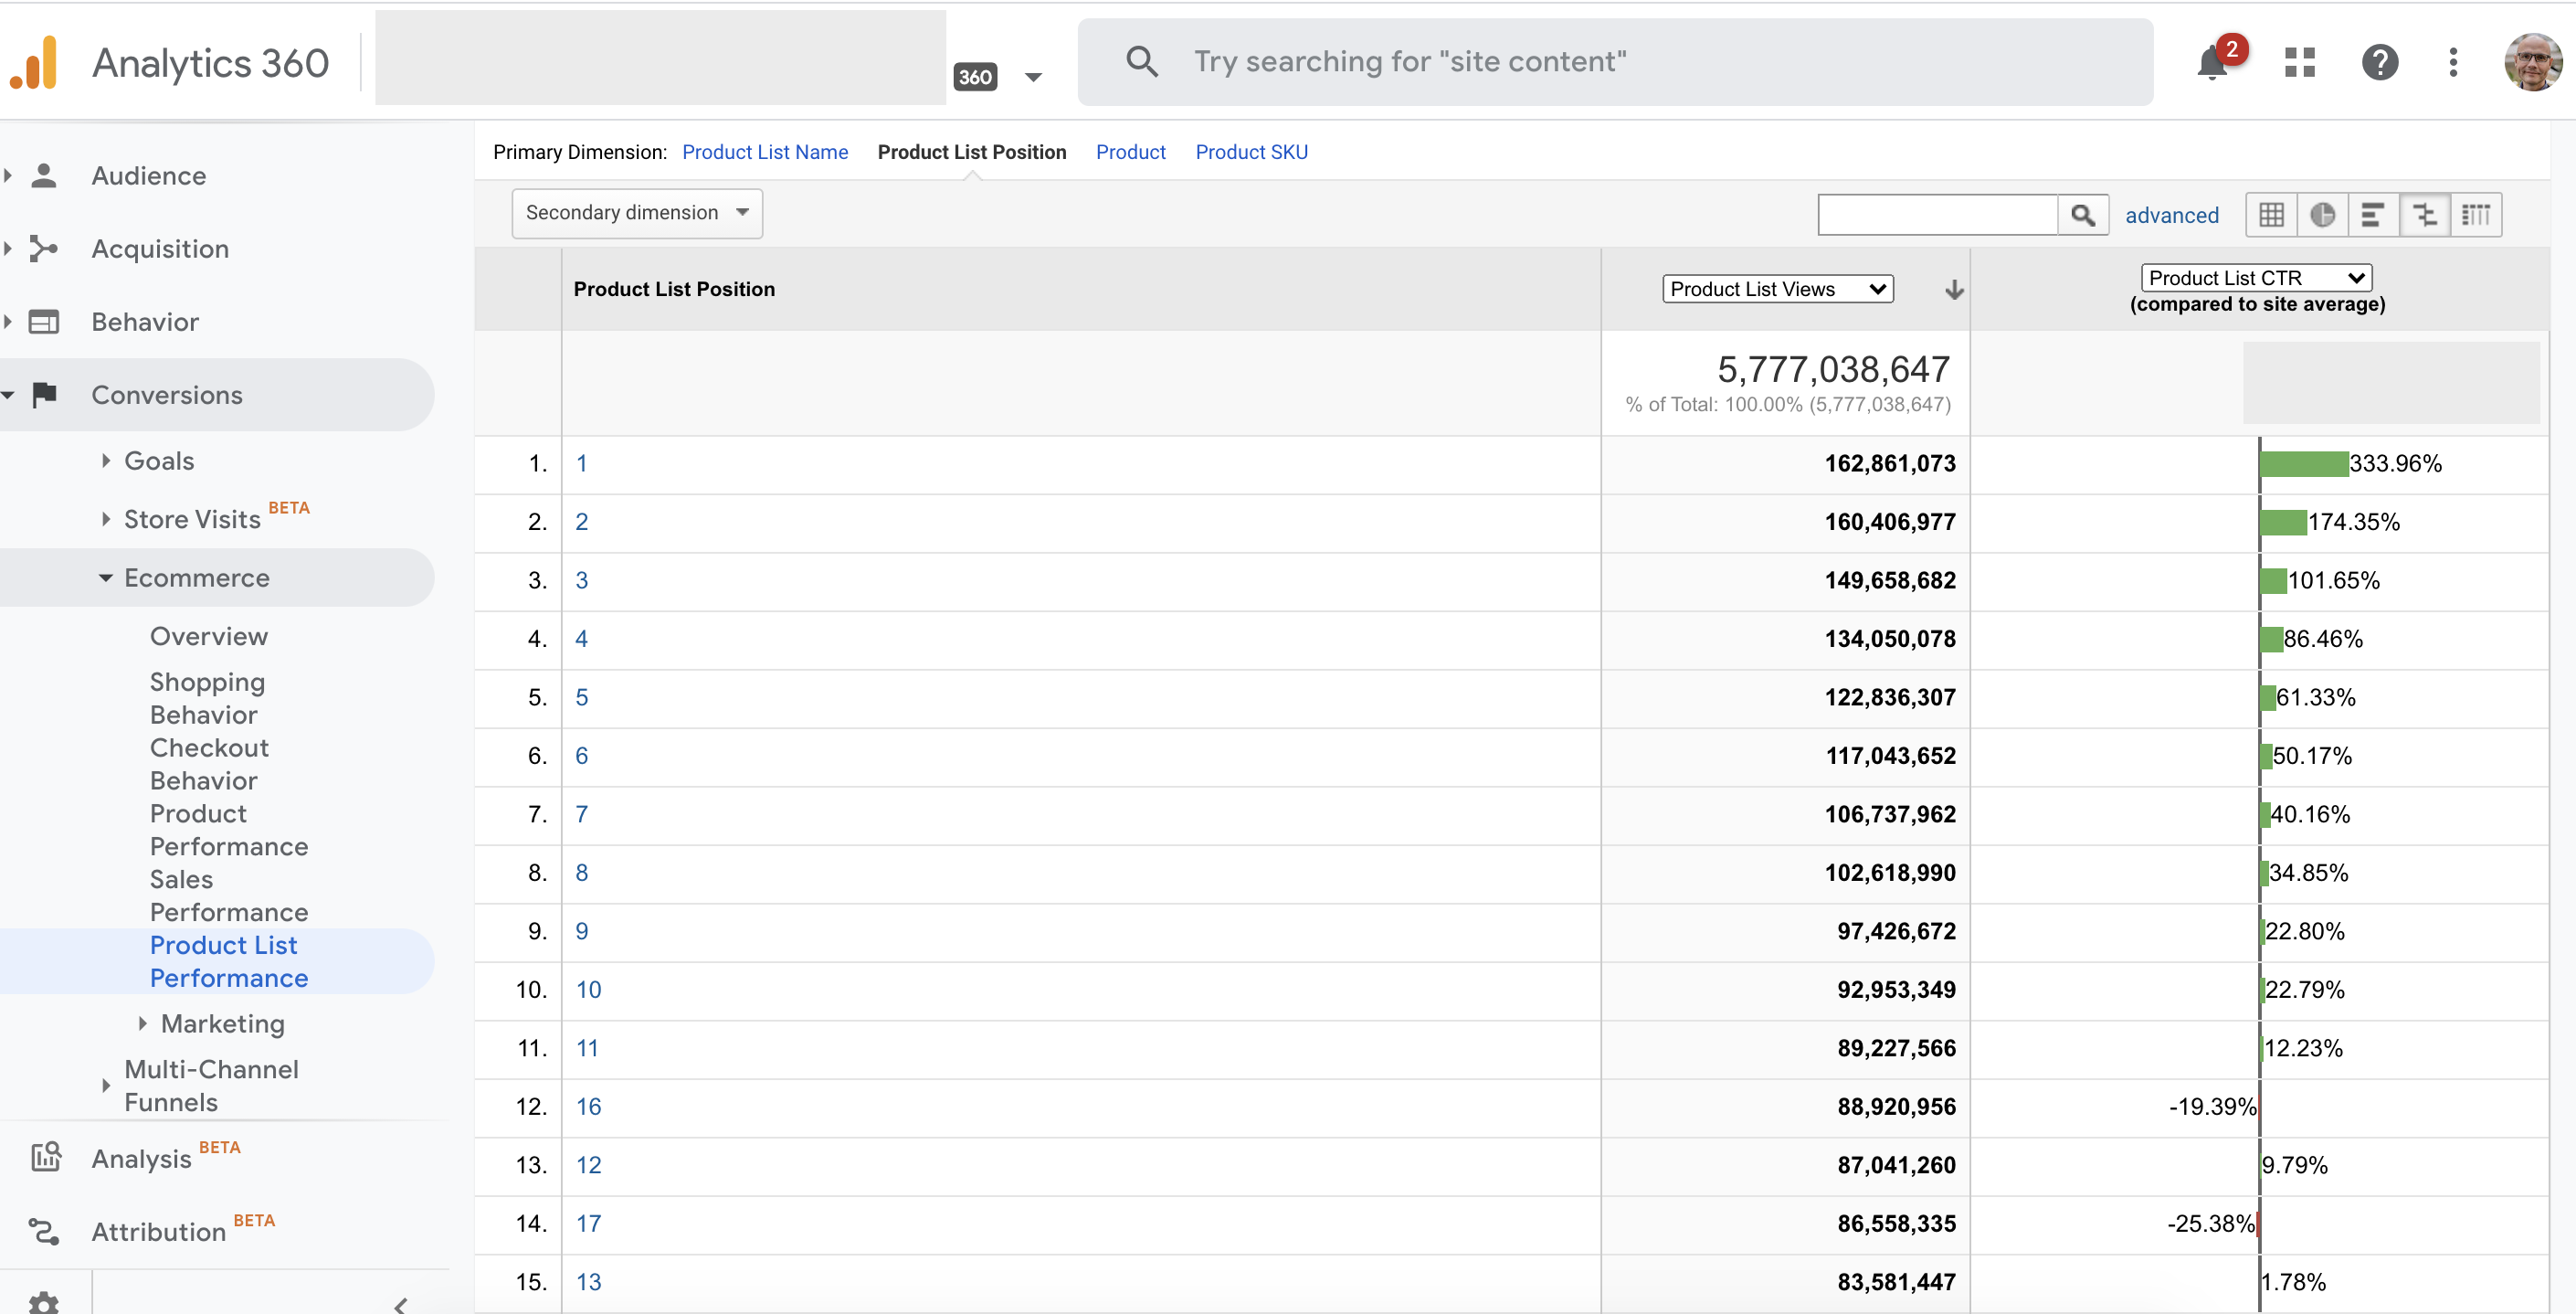The image size is (2576, 1314).
Task: Expand Store Visits submenu
Action: (x=106, y=519)
